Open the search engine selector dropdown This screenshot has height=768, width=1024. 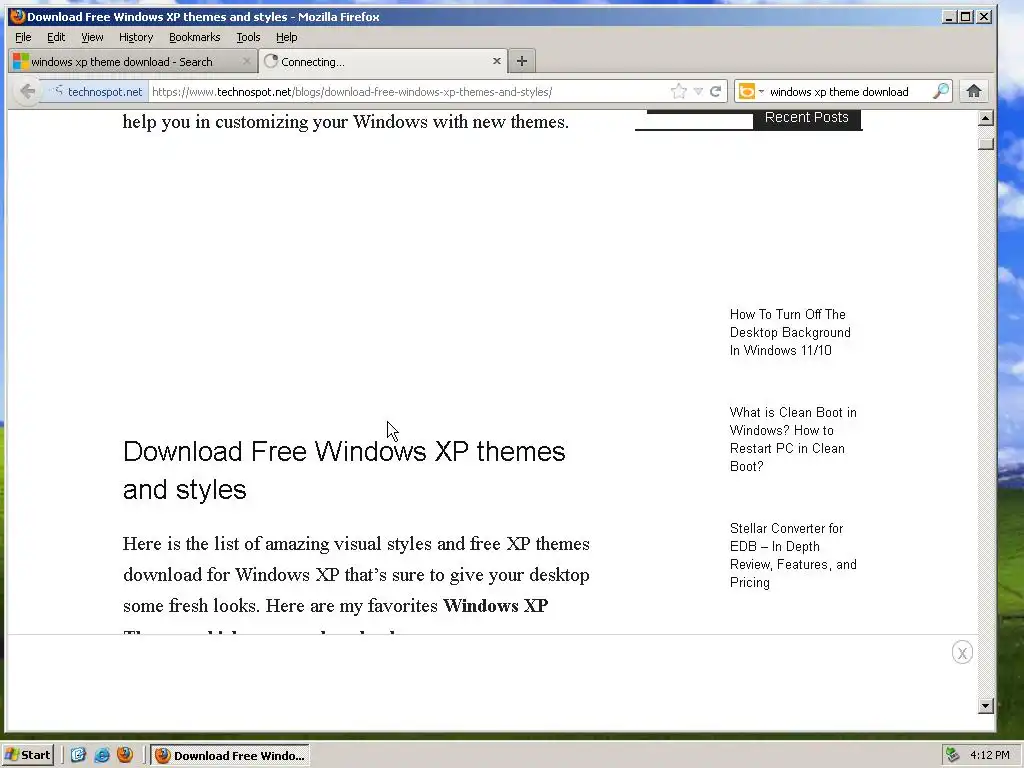[750, 91]
